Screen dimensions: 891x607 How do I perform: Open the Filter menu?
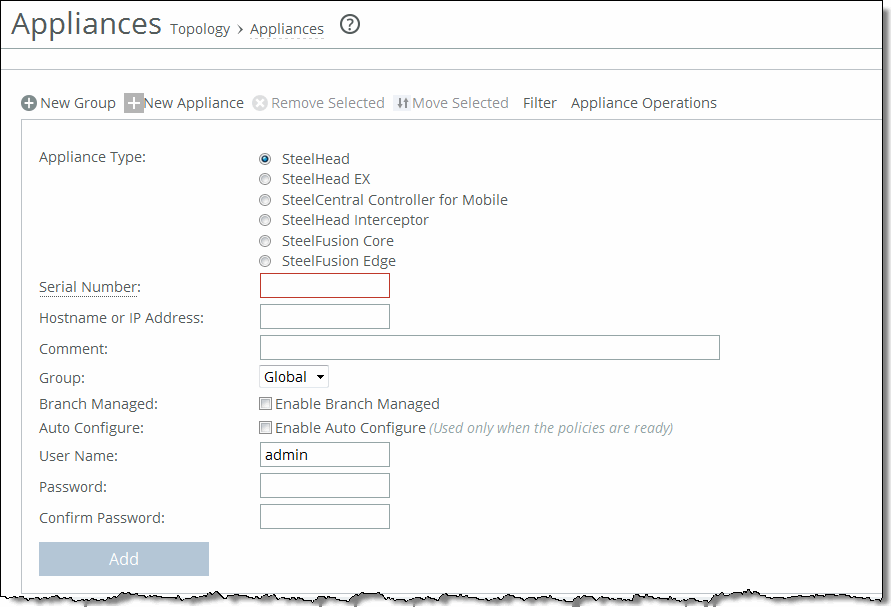539,103
